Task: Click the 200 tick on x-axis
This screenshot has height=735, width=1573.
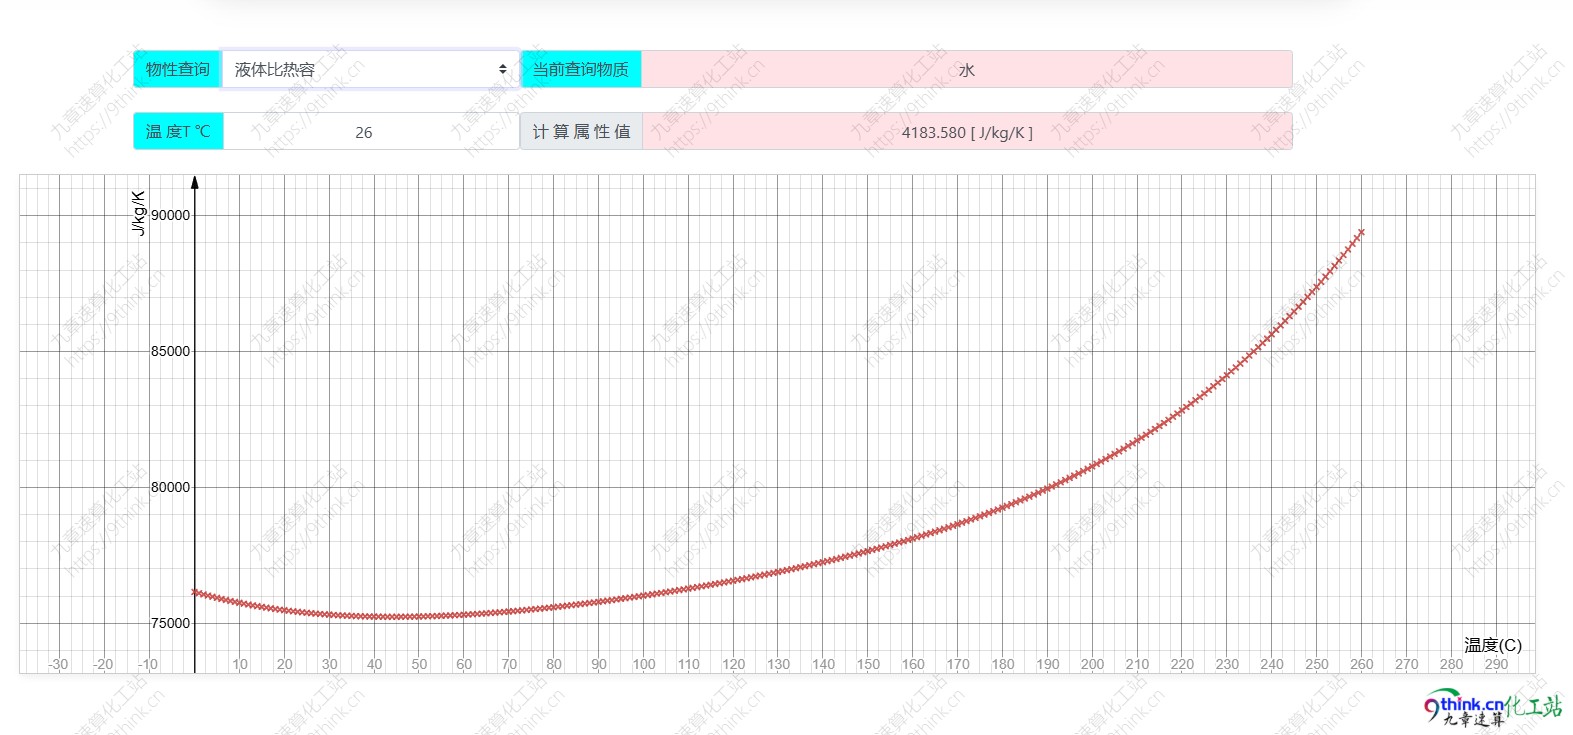Action: pyautogui.click(x=1092, y=664)
